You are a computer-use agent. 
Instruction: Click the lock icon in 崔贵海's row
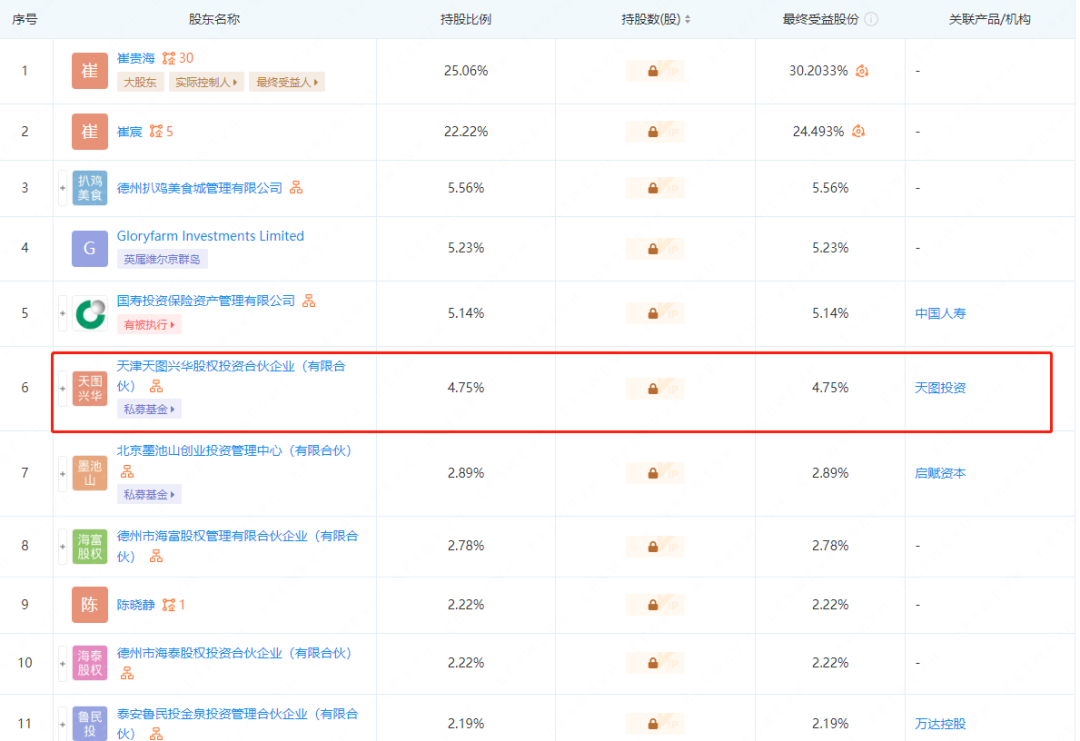tap(653, 71)
